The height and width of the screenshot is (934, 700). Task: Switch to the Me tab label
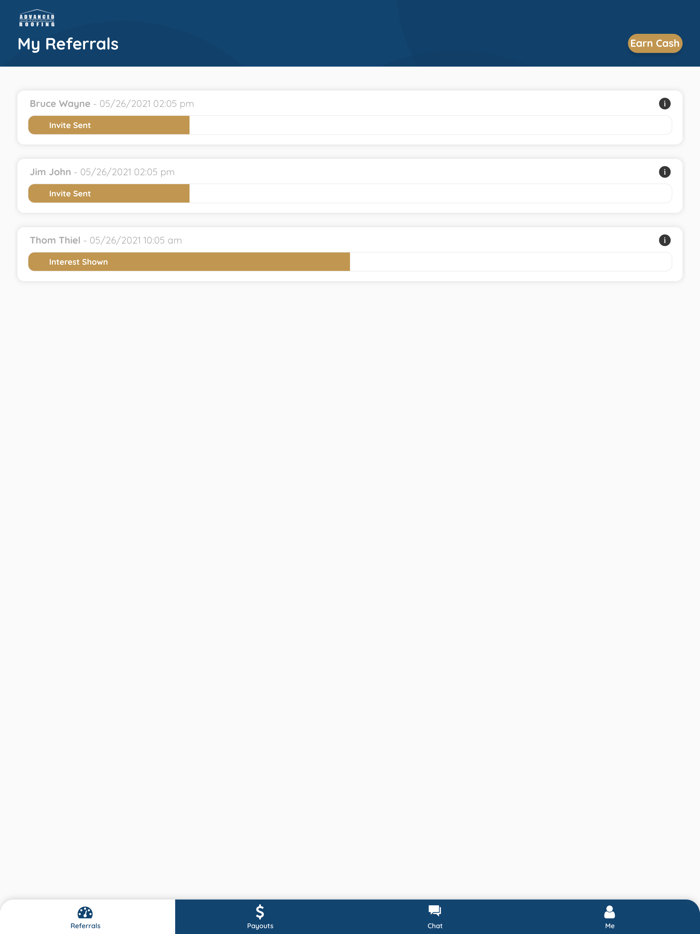[x=609, y=926]
